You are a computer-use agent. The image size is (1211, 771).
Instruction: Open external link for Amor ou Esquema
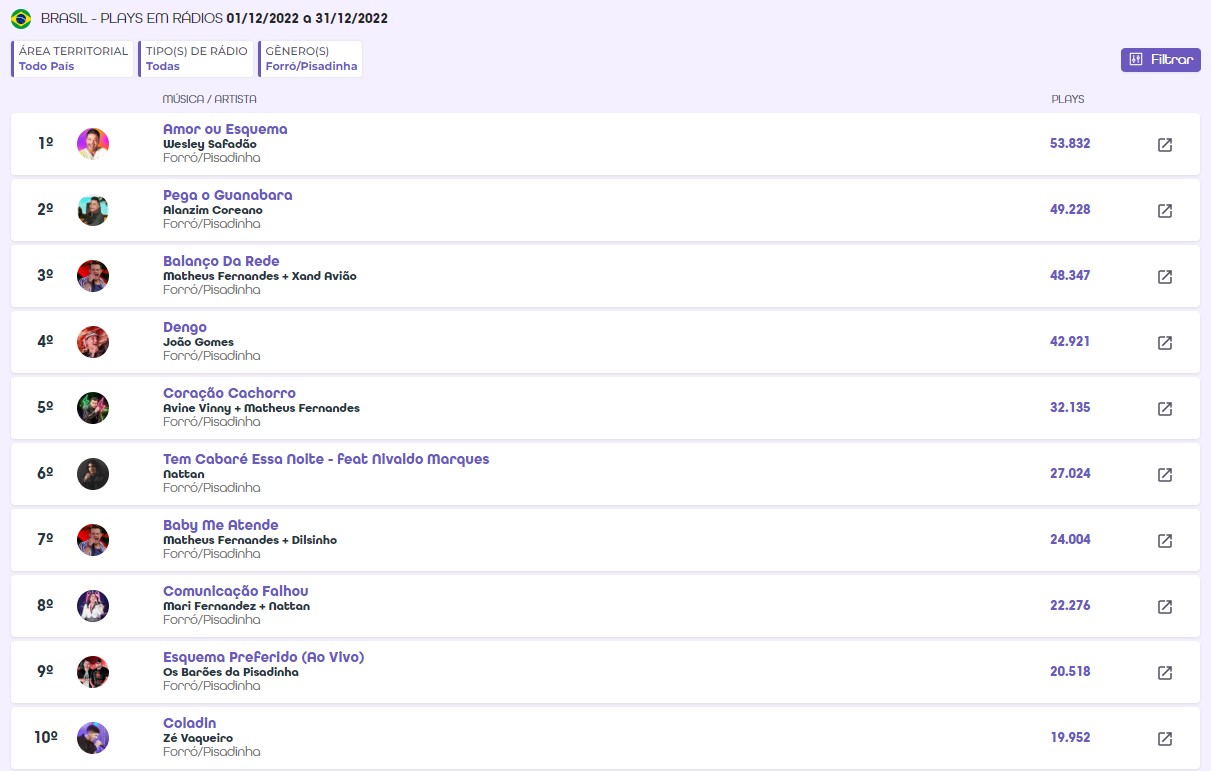click(1165, 145)
